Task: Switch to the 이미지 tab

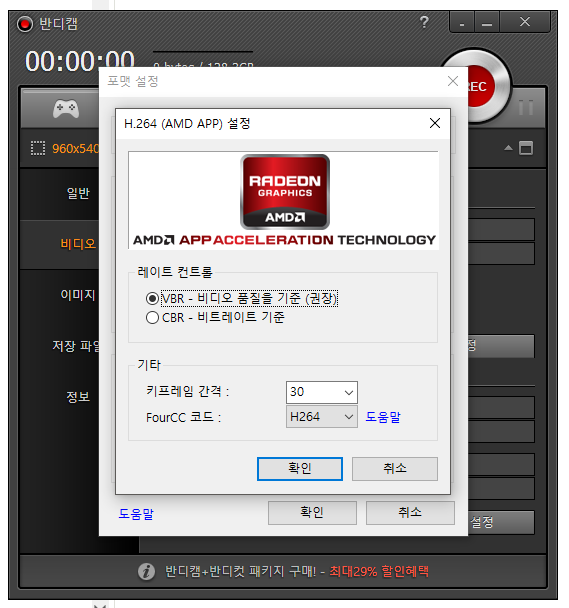Action: (78, 295)
